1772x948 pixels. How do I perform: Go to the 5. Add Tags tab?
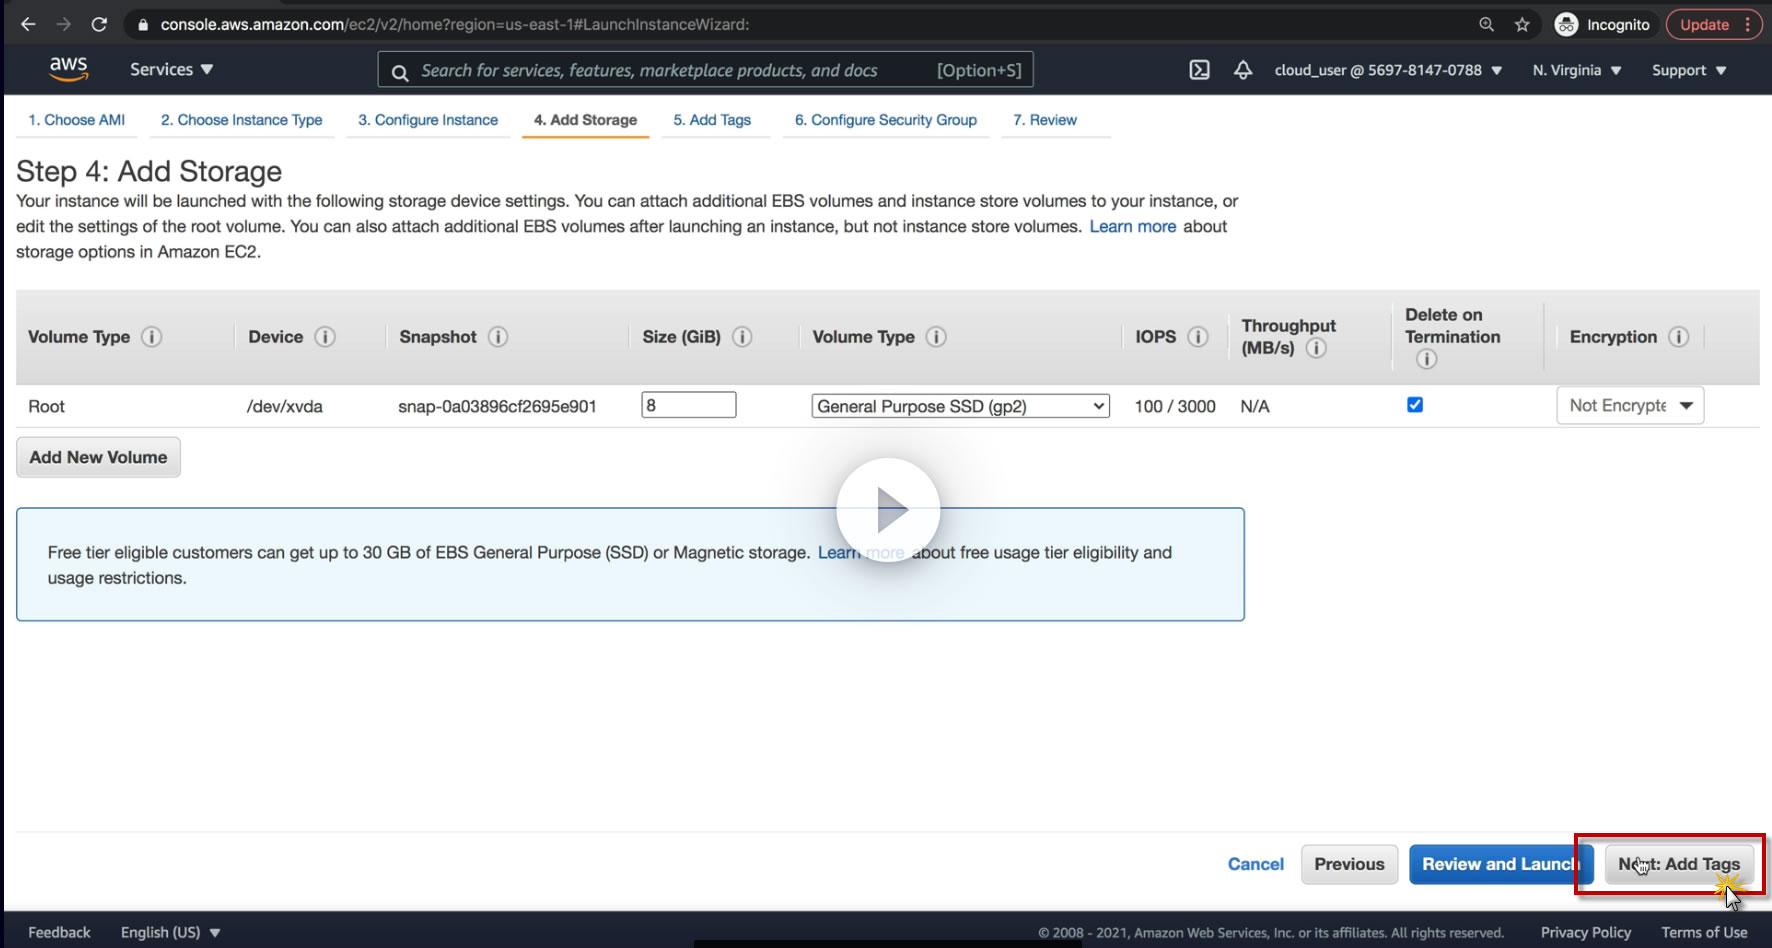click(712, 120)
